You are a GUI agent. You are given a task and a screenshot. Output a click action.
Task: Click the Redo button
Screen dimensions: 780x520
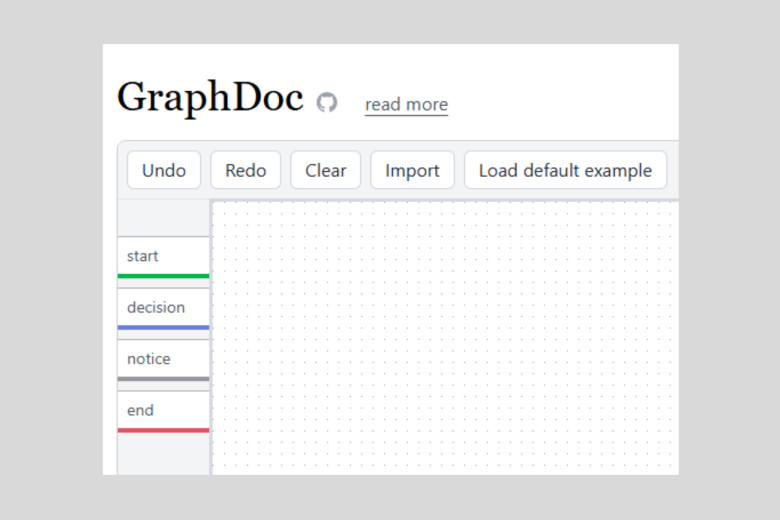click(x=246, y=170)
